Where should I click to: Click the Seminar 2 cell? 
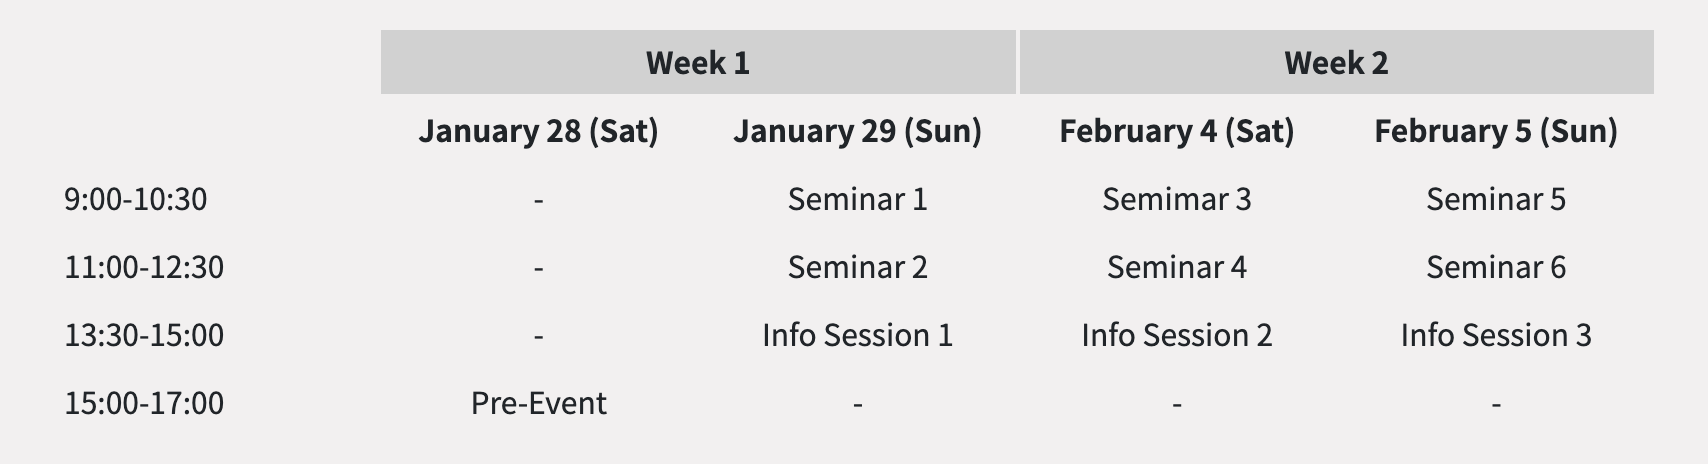tap(857, 267)
